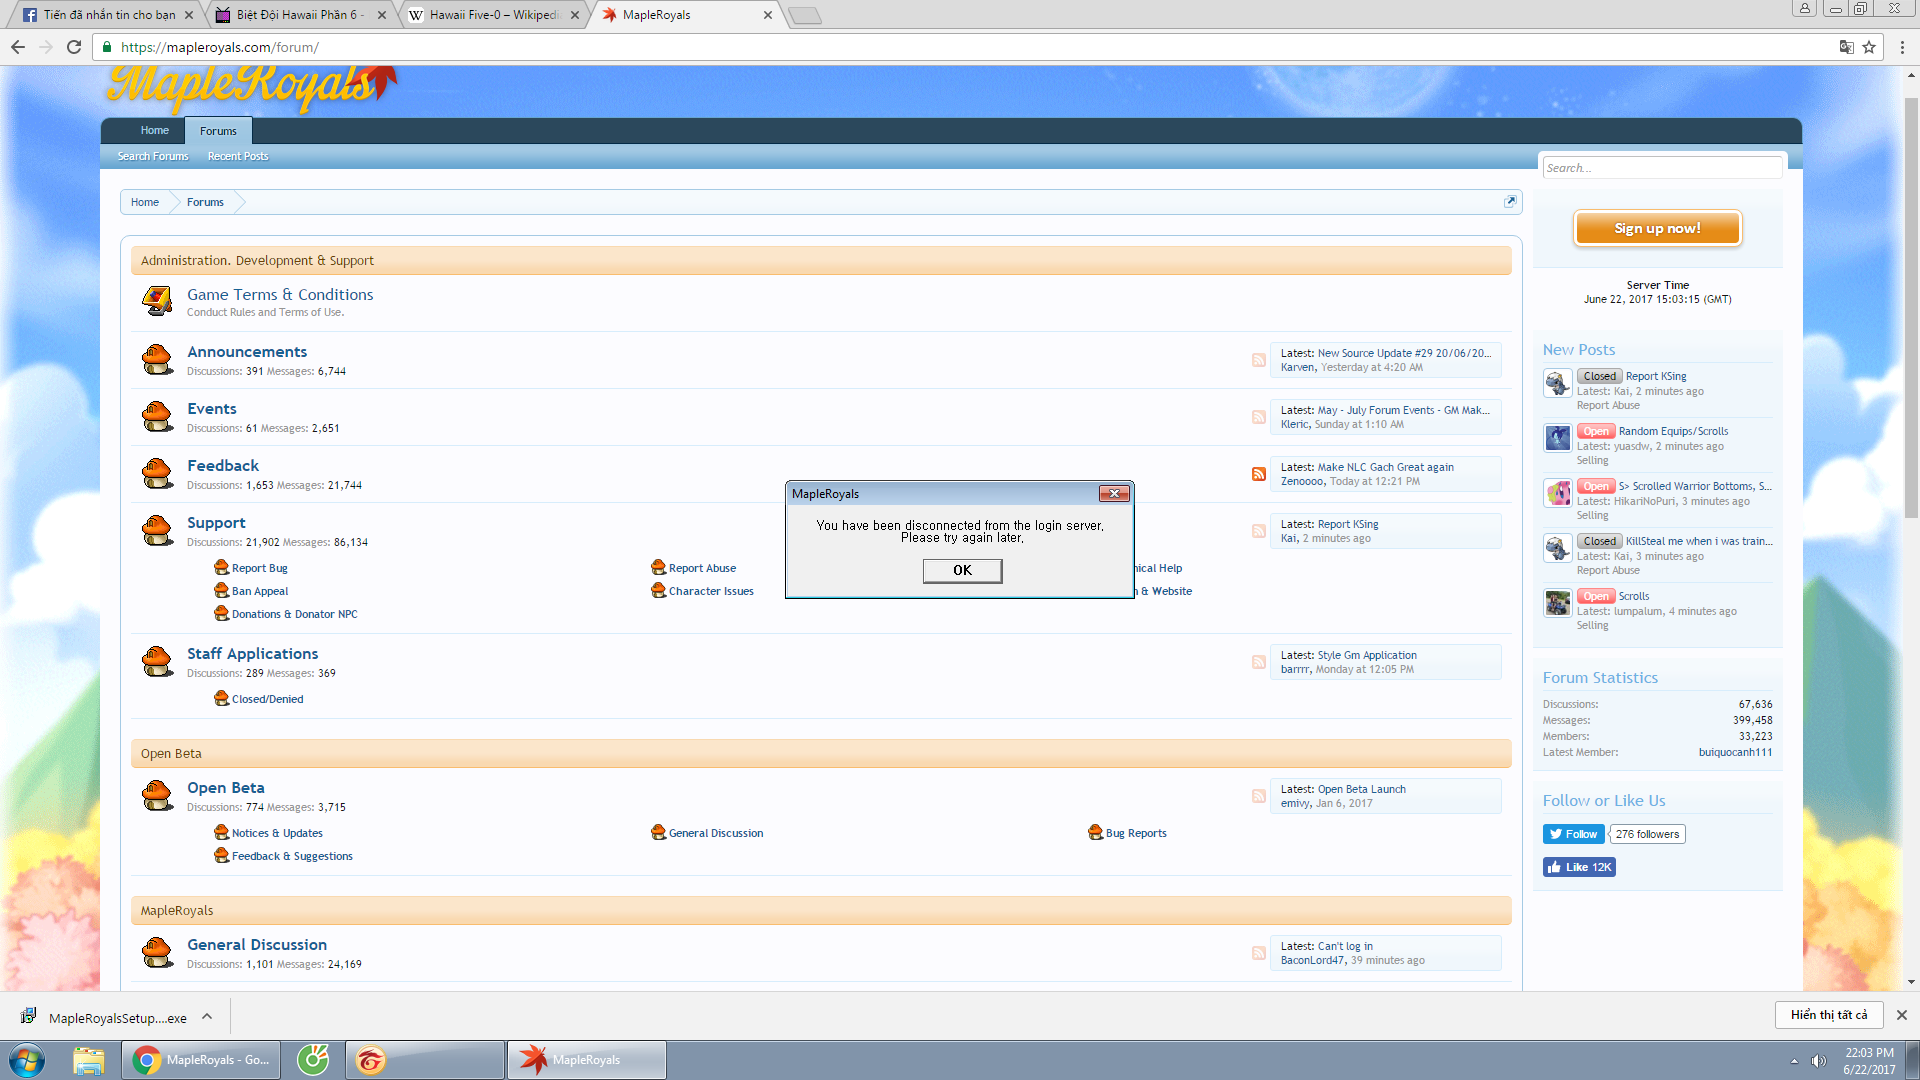This screenshot has height=1080, width=1920.
Task: Open the MapleRoyals game taskbar item
Action: 587,1060
